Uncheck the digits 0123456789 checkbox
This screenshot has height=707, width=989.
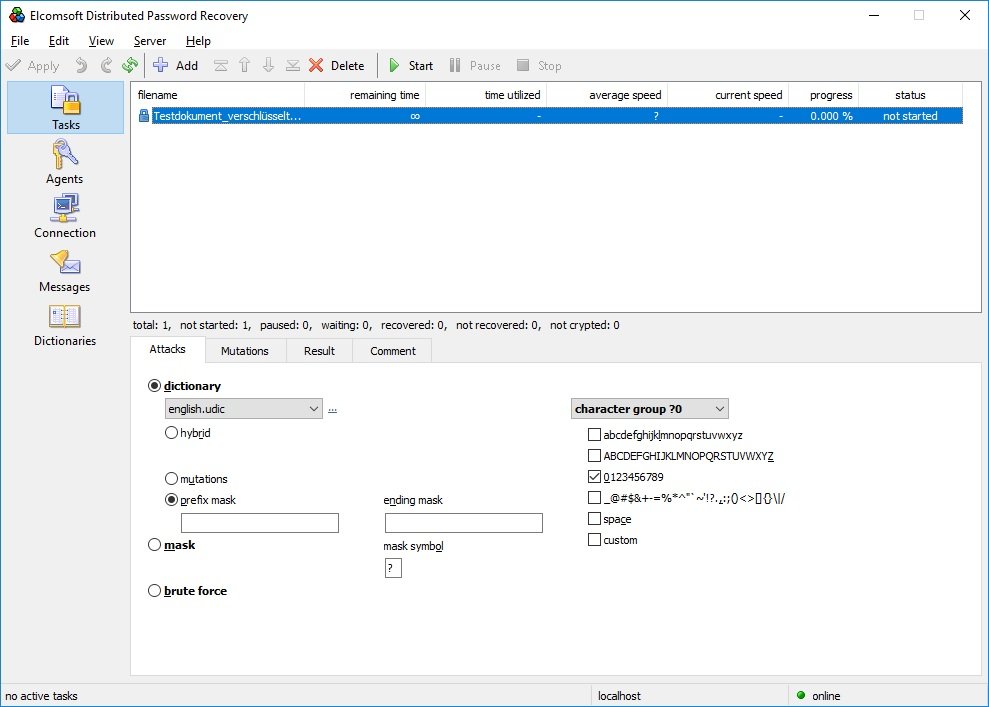point(594,476)
